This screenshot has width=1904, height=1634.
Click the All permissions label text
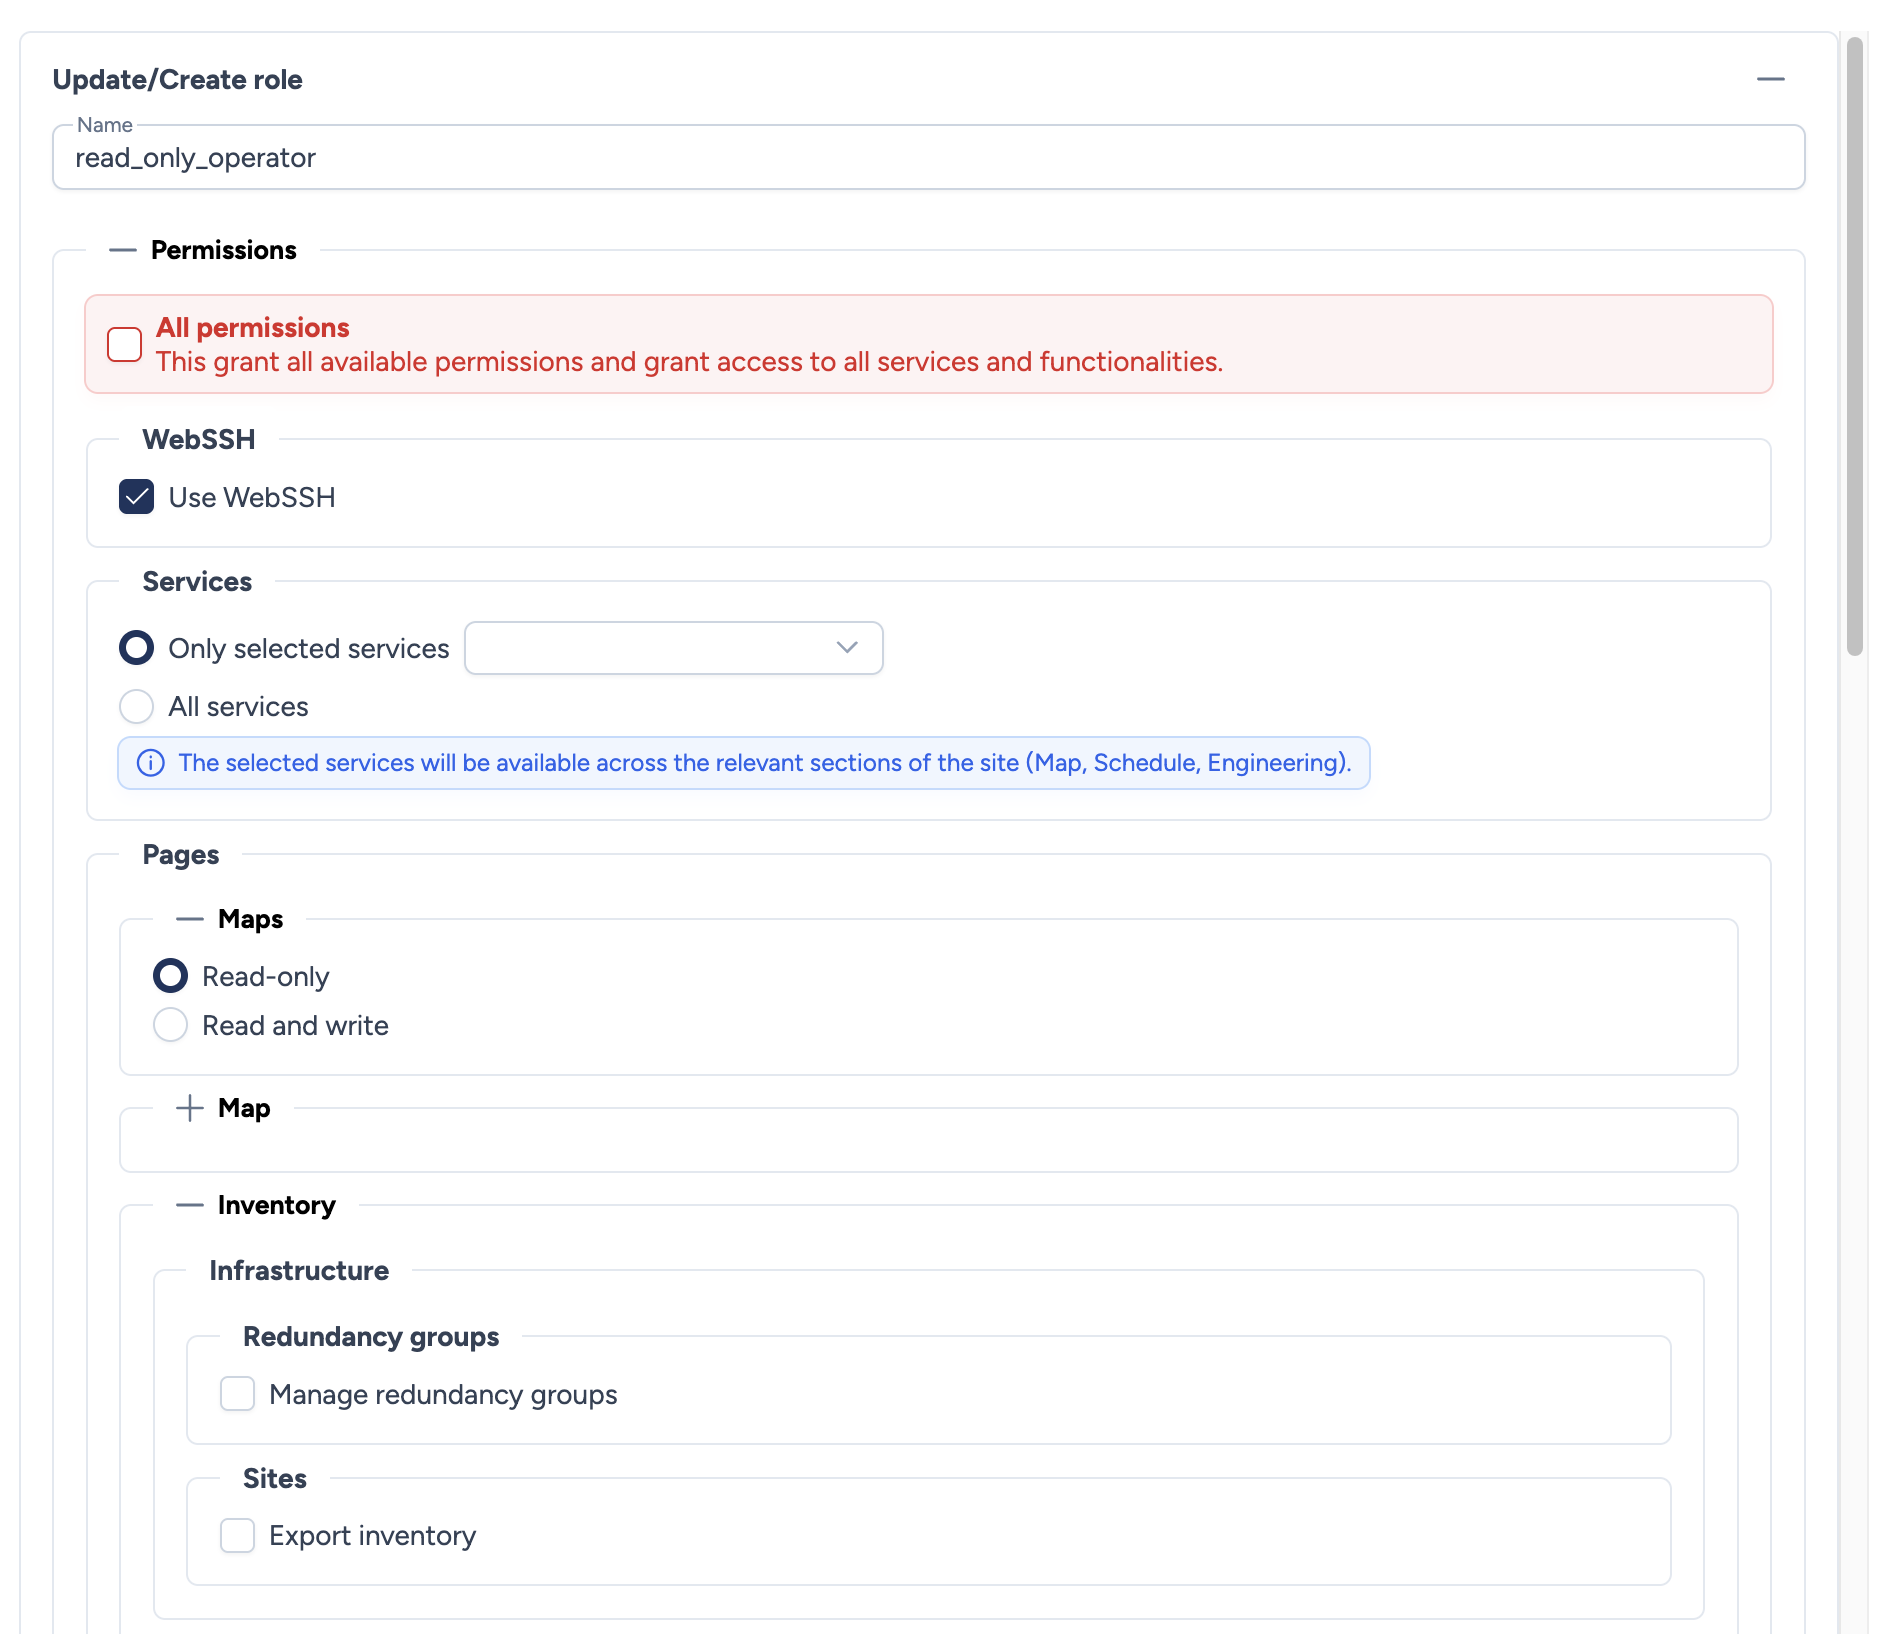click(x=253, y=328)
